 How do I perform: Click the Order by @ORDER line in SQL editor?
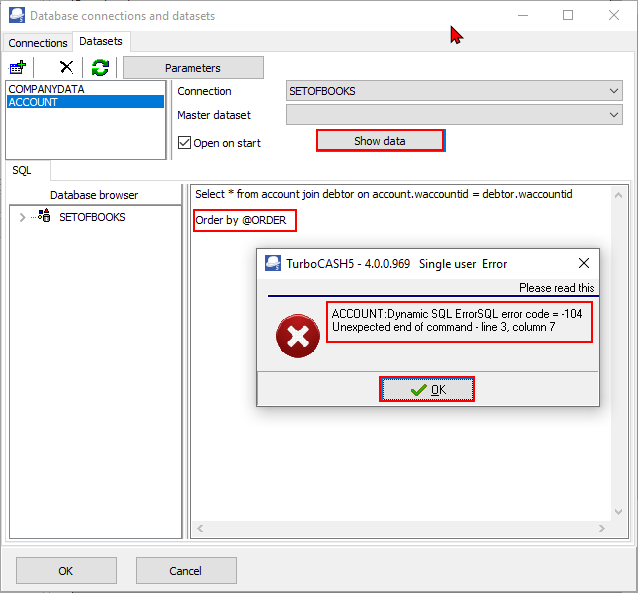click(x=241, y=220)
